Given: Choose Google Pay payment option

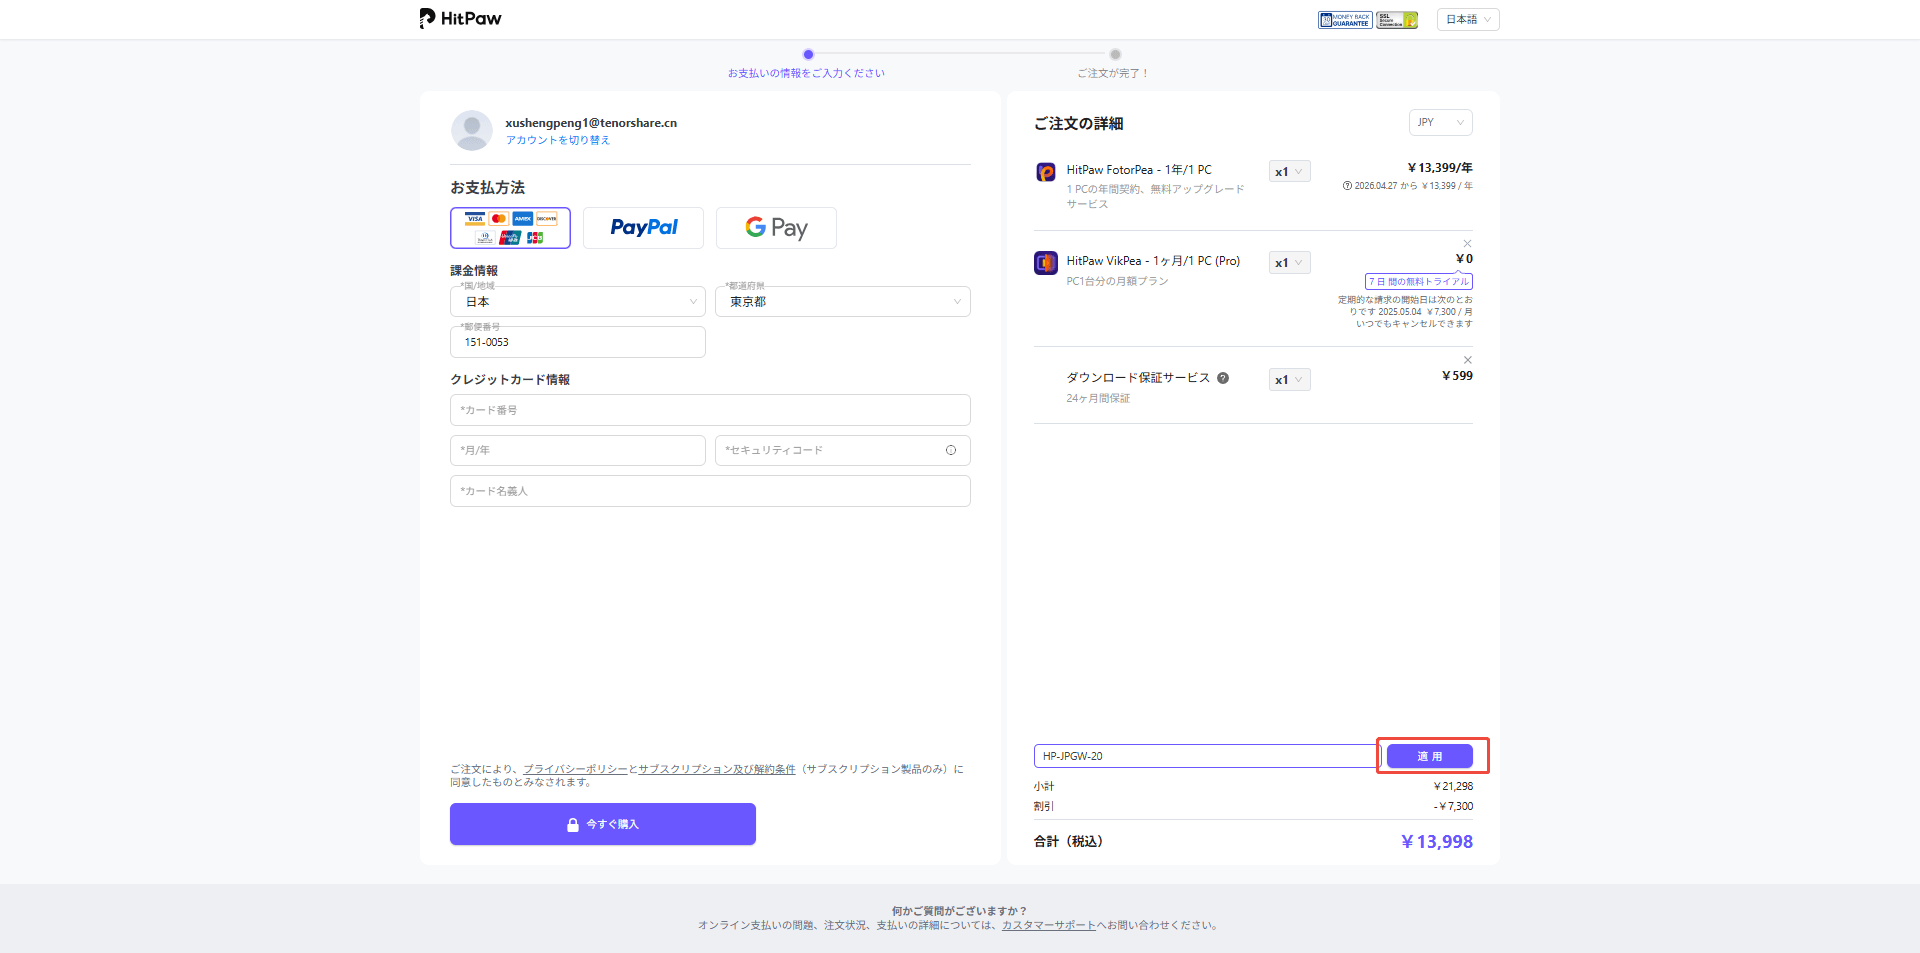Looking at the screenshot, I should [x=776, y=228].
